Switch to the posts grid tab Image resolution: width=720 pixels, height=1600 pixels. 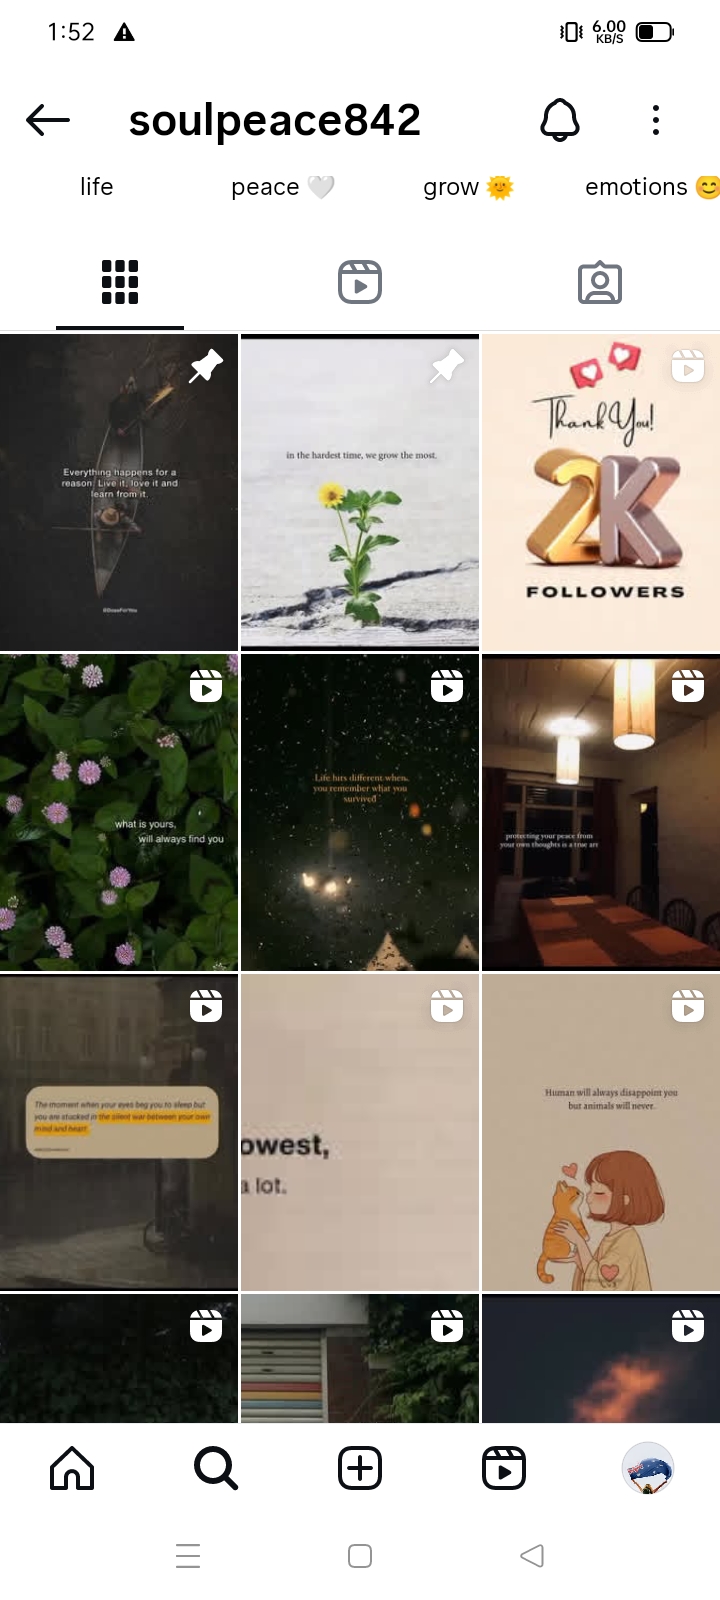click(120, 282)
